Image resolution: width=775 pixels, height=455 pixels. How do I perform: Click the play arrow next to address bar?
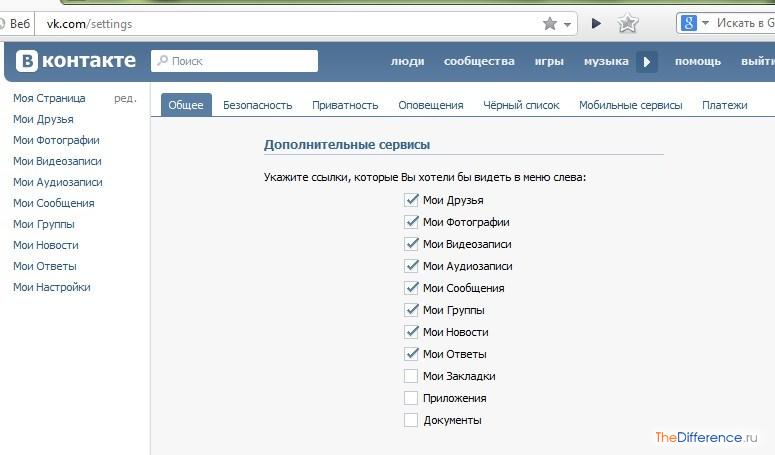point(596,23)
